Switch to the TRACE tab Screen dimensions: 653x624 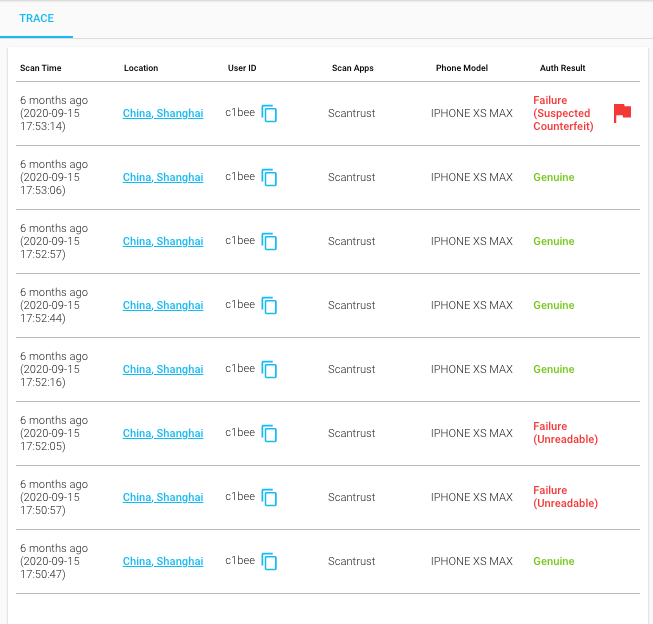pyautogui.click(x=36, y=18)
